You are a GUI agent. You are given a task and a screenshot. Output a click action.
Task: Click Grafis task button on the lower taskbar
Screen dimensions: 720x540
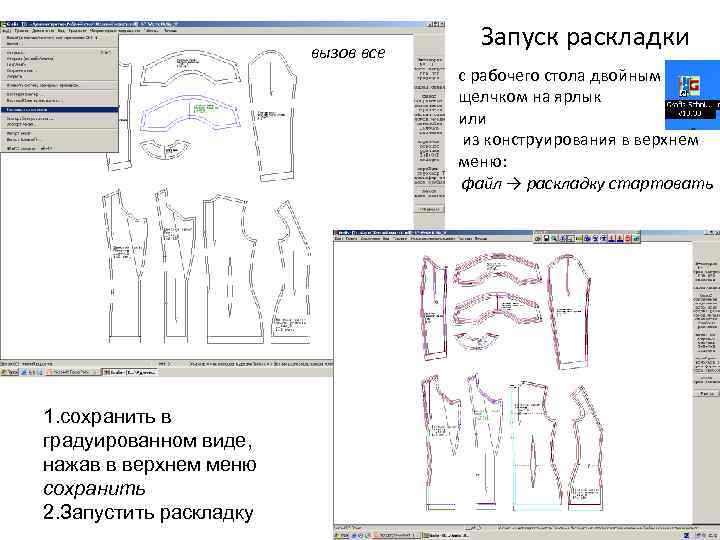(446, 535)
